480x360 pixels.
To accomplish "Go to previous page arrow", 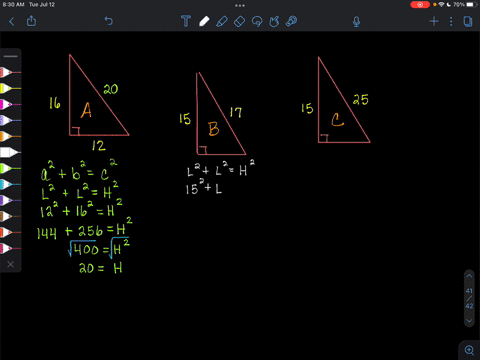I will [x=469, y=276].
